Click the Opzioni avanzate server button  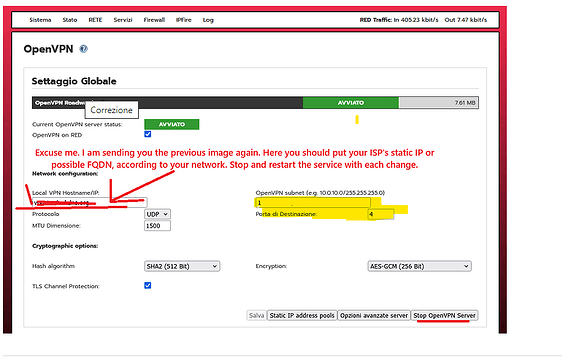tap(374, 315)
